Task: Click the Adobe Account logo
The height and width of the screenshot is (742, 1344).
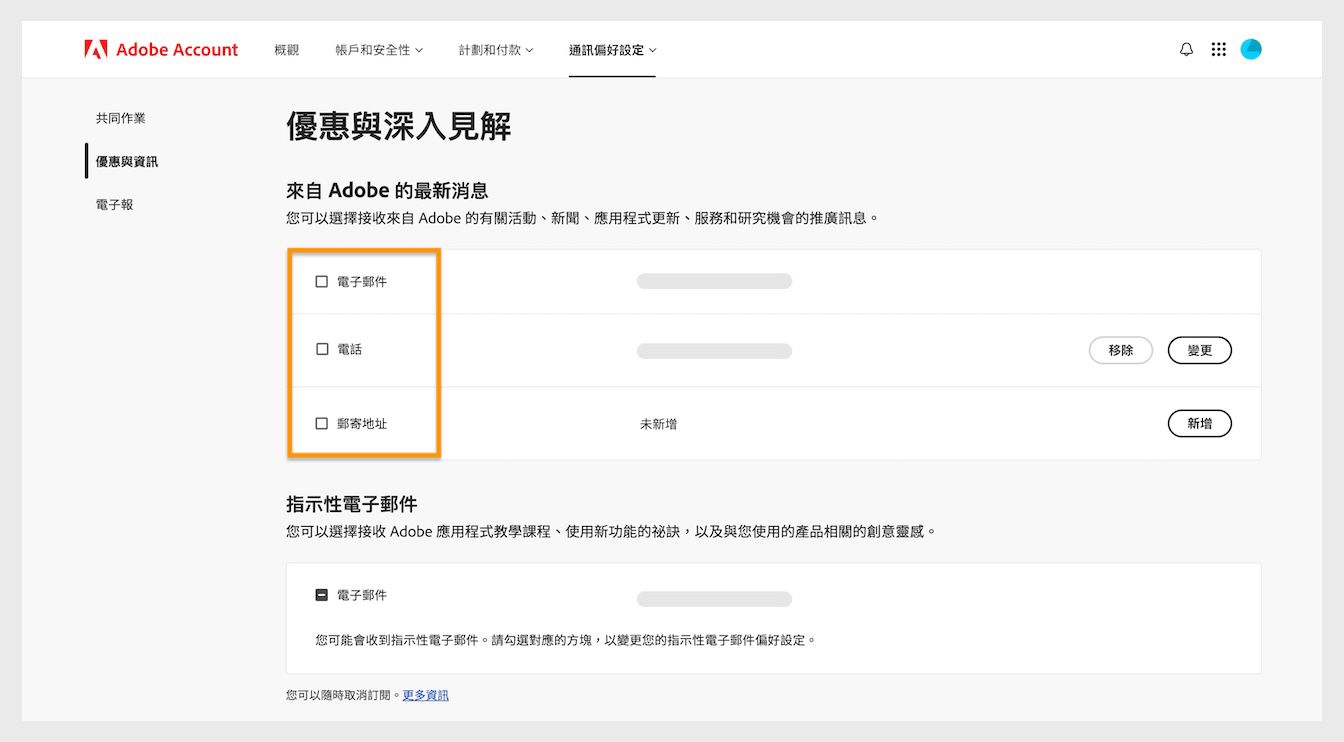Action: coord(160,48)
